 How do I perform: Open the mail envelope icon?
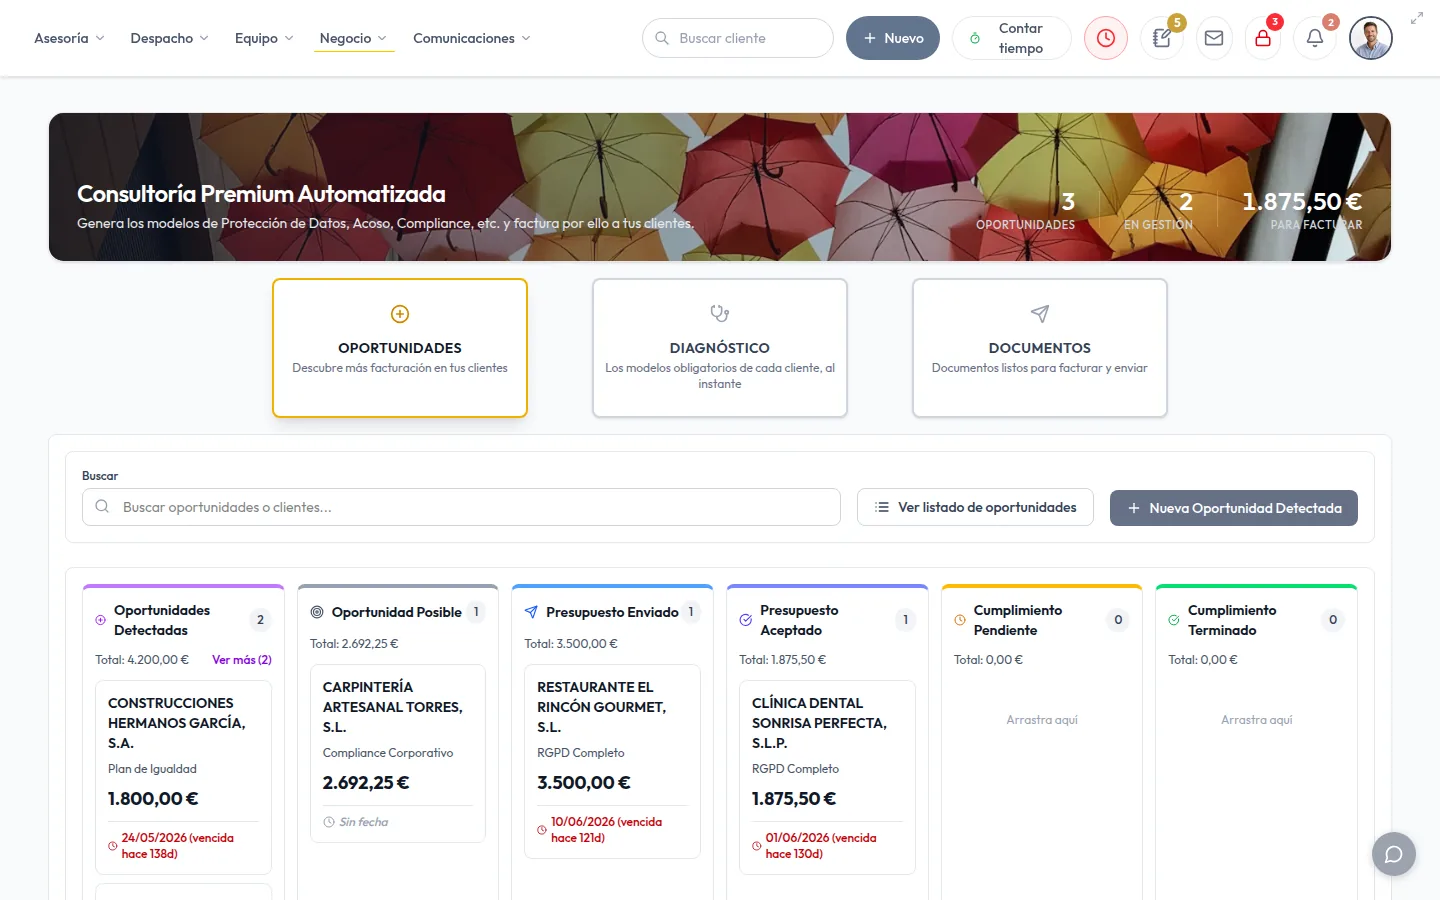tap(1214, 38)
